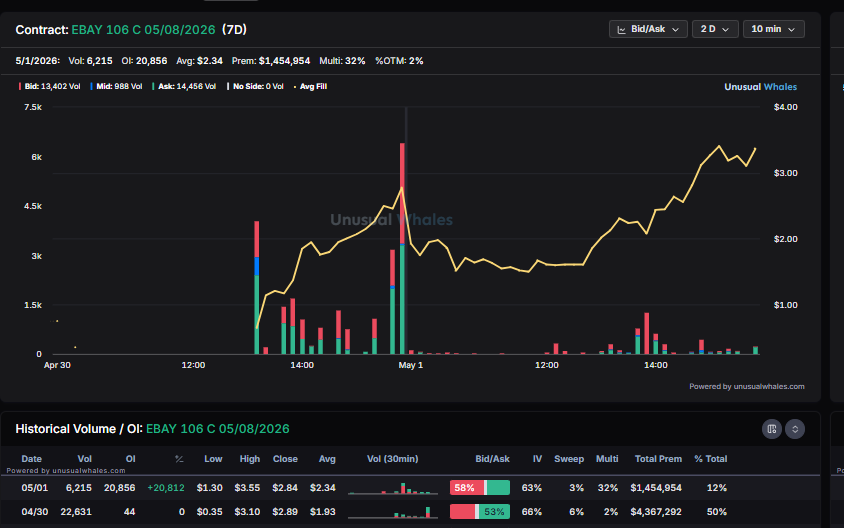Click the 63% IV cell
Image resolution: width=844 pixels, height=528 pixels.
tap(532, 488)
